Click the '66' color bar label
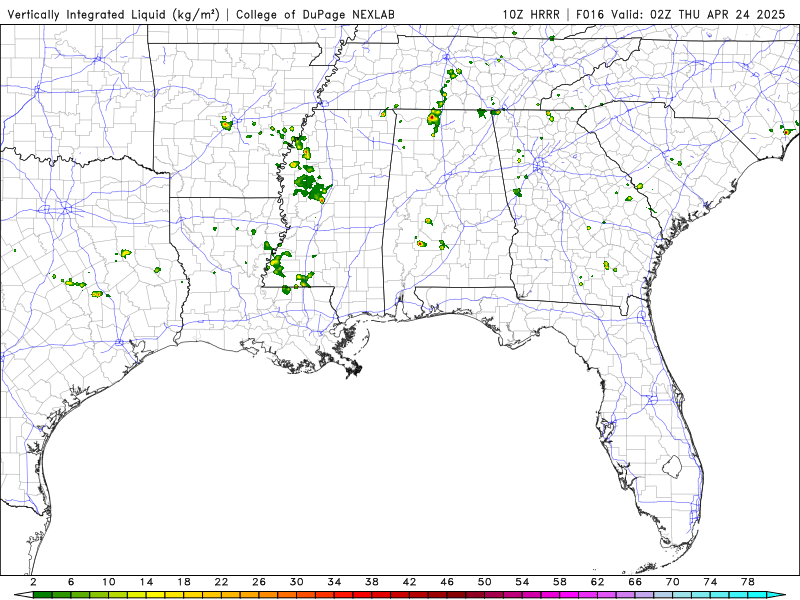The image size is (800, 600). coord(635,582)
